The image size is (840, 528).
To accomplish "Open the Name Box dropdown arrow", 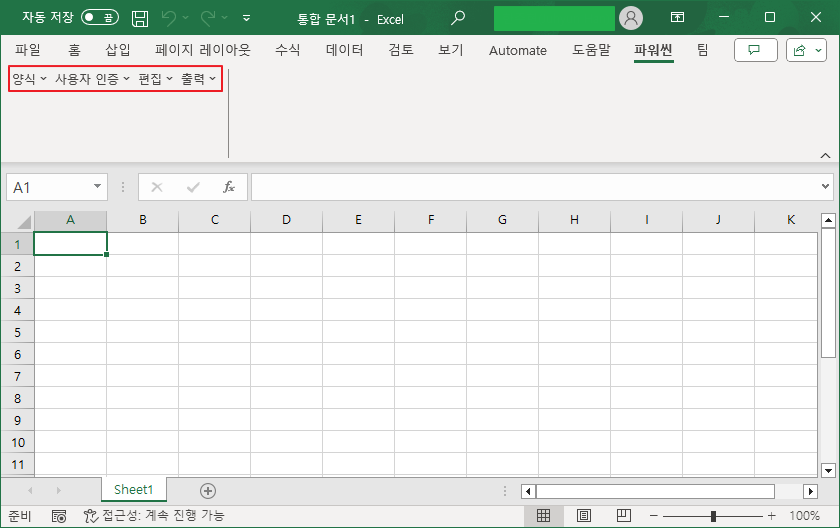I will coord(98,186).
